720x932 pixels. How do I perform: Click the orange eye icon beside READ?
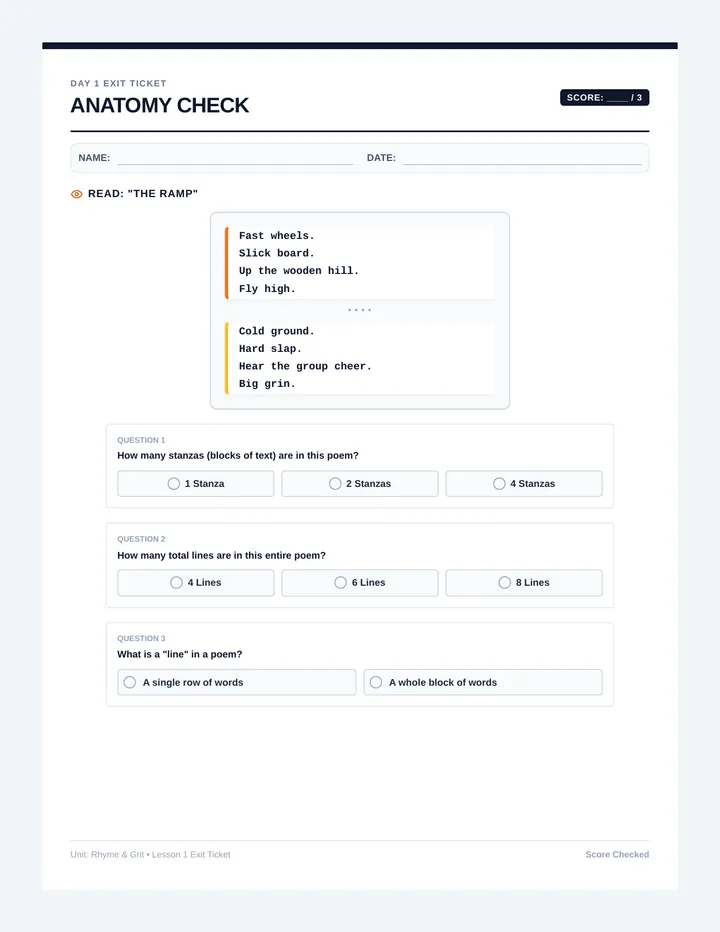(77, 194)
